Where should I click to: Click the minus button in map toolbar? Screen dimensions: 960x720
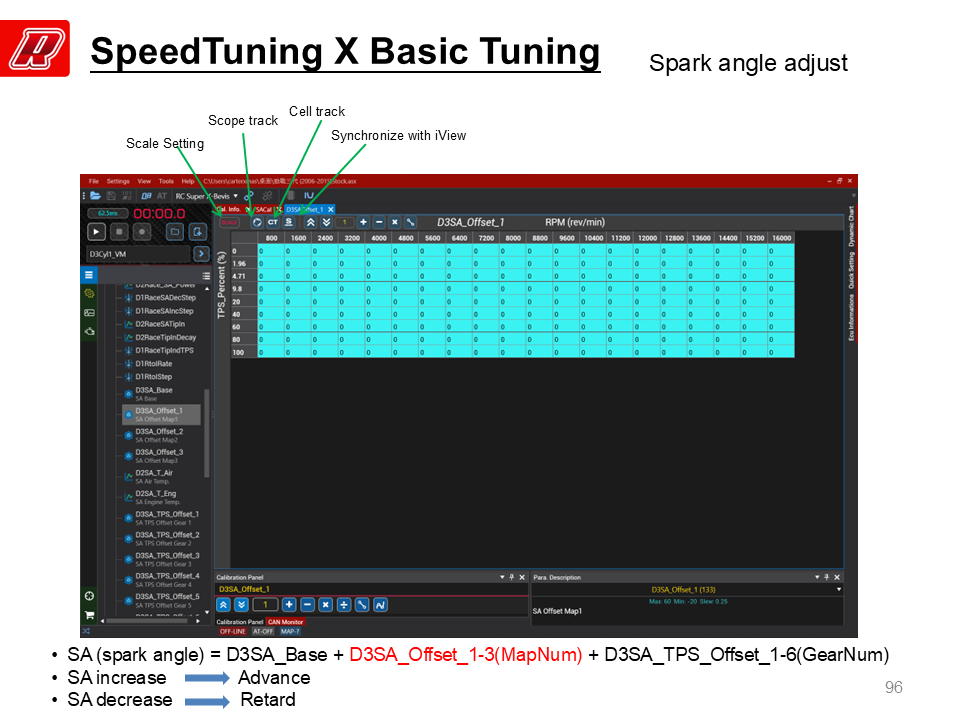click(379, 222)
